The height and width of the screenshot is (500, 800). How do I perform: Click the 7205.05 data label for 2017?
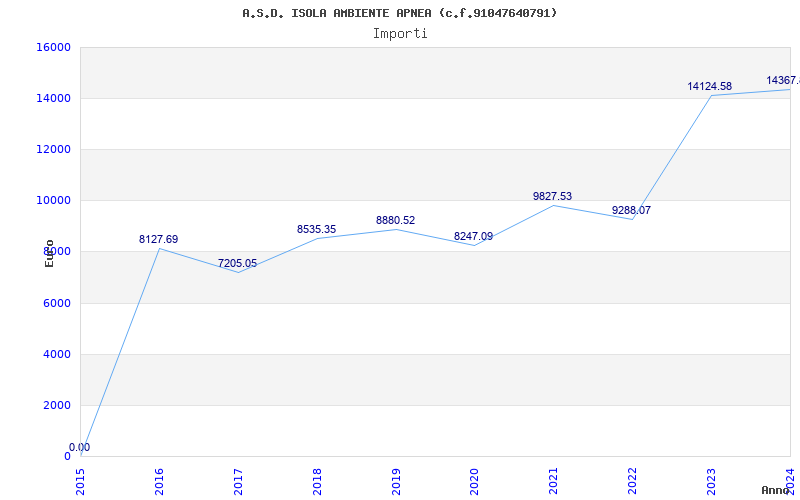[x=238, y=263]
